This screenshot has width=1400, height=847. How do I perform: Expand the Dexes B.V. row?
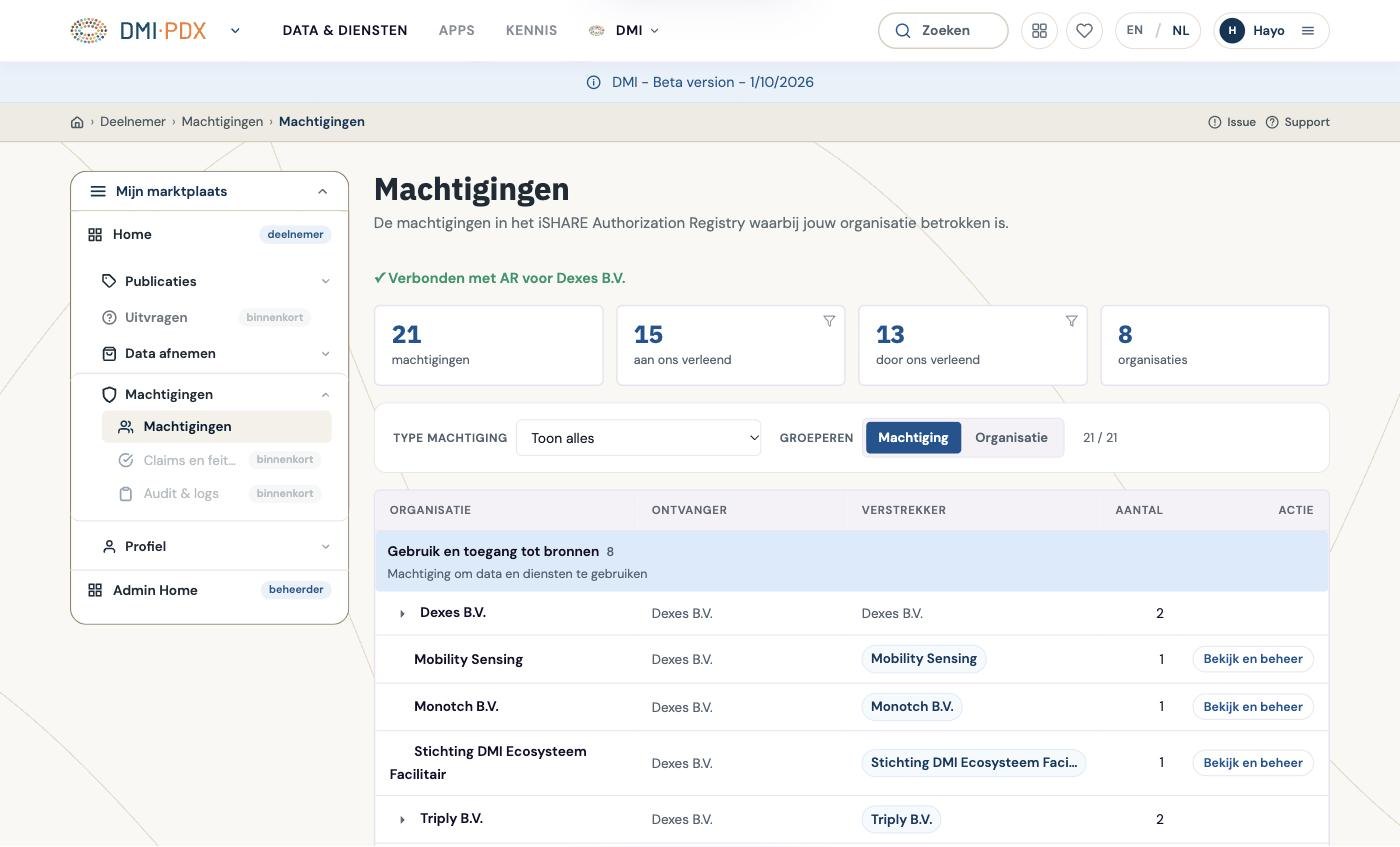(x=402, y=614)
